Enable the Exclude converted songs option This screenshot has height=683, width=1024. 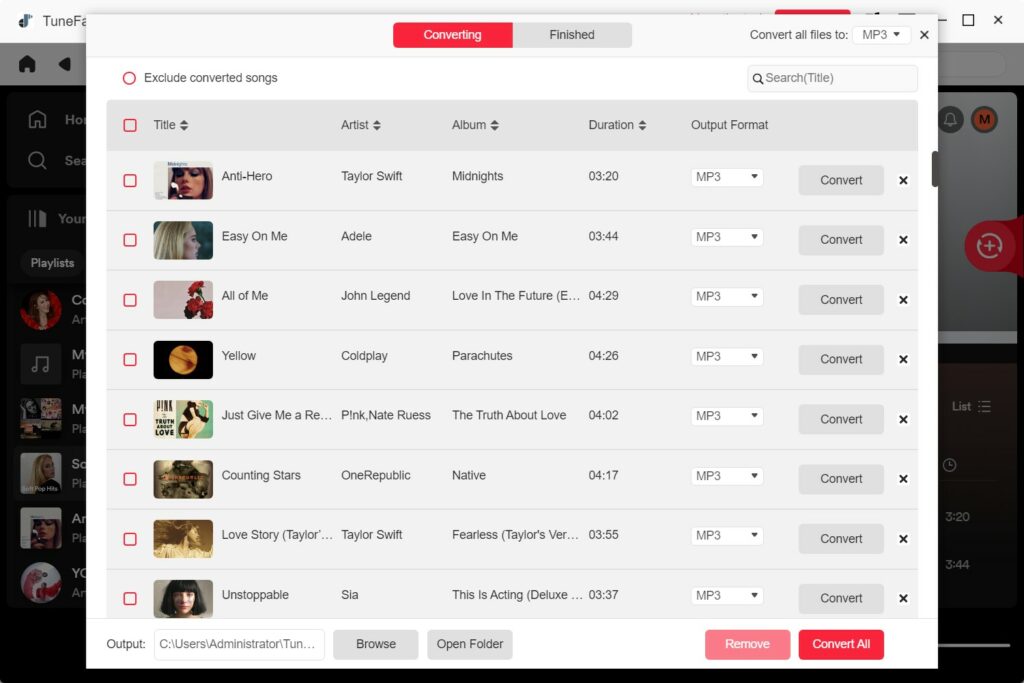point(130,77)
